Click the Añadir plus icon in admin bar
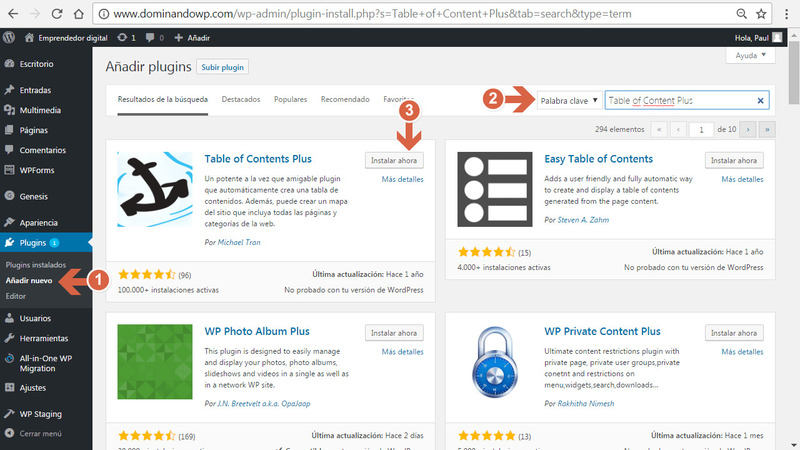The image size is (800, 450). 178,37
